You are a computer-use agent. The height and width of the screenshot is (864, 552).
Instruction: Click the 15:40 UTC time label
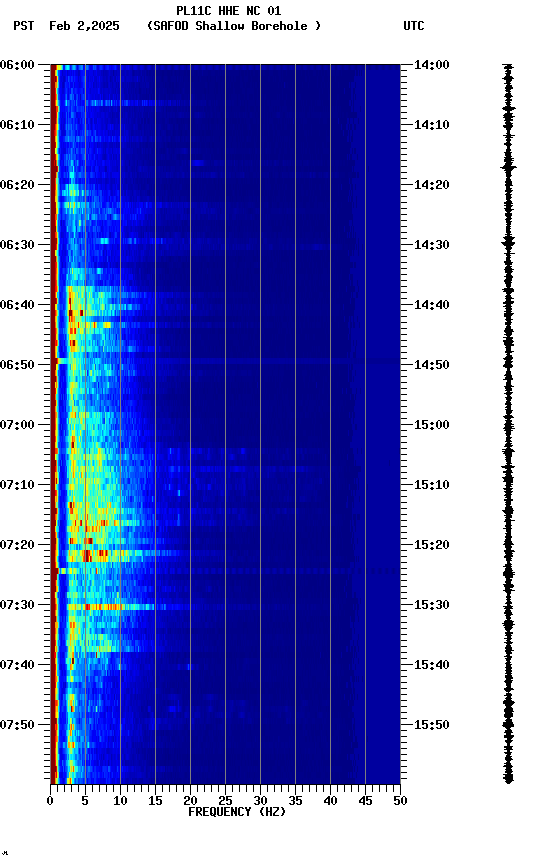click(x=432, y=665)
